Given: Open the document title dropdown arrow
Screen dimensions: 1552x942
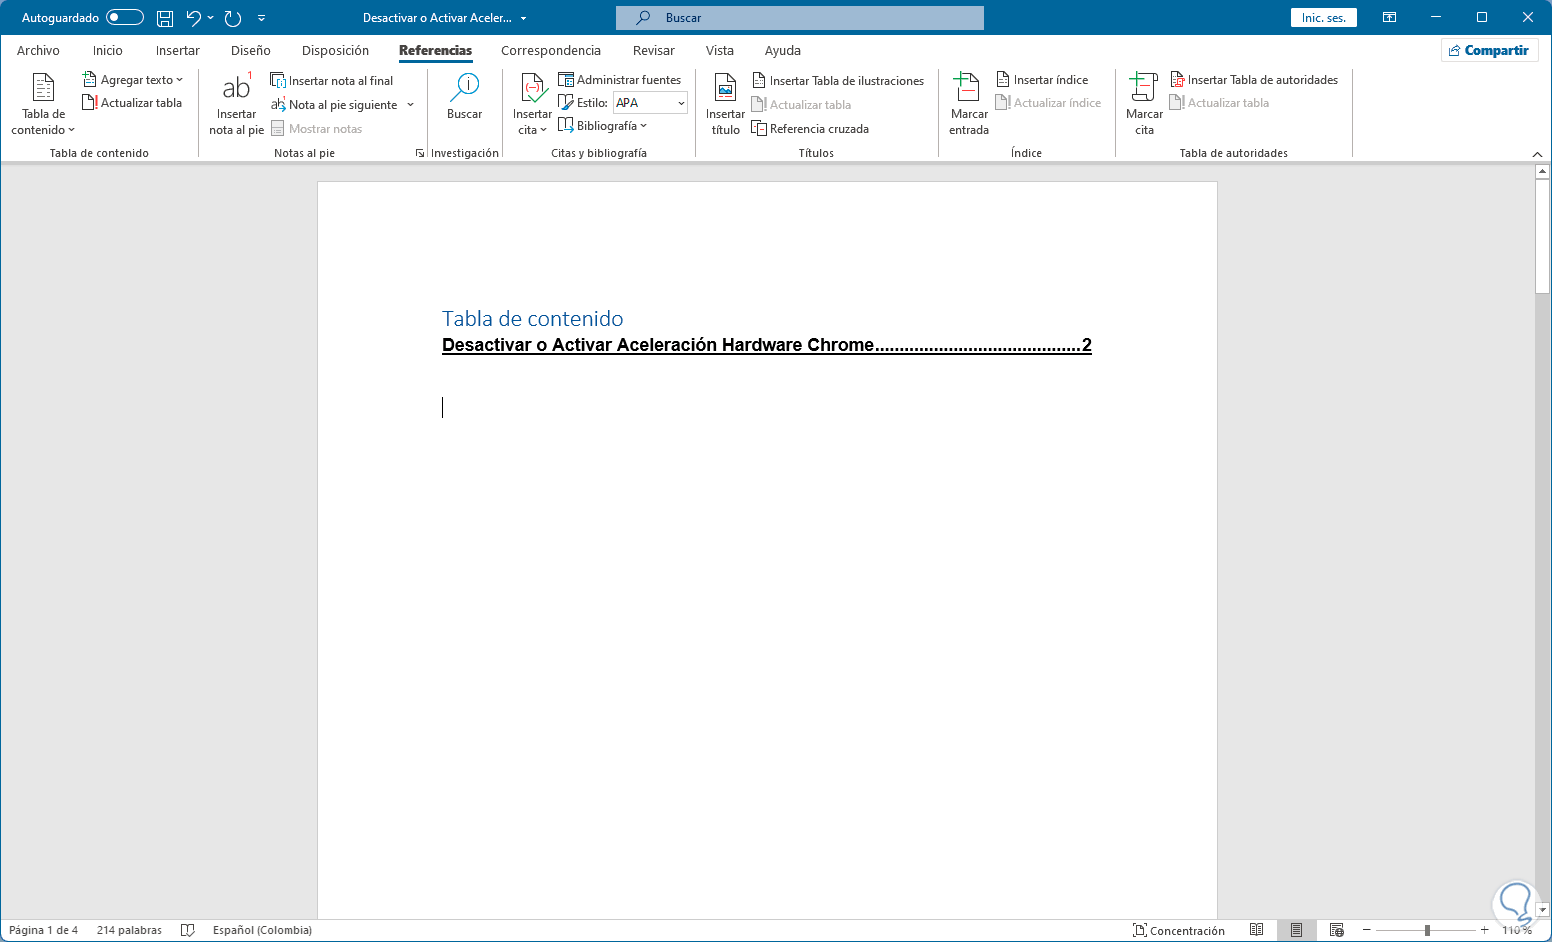Looking at the screenshot, I should tap(523, 18).
